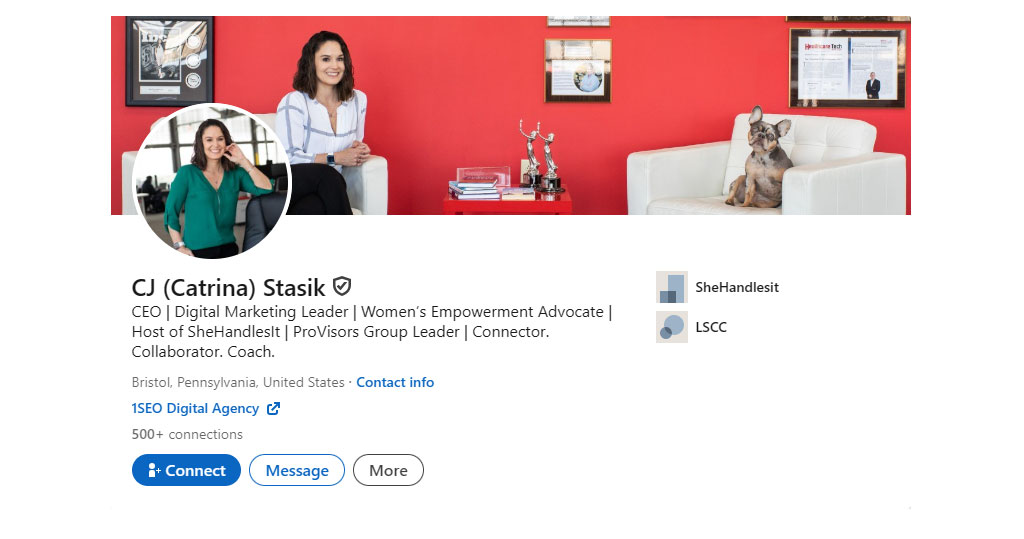Screen dimensions: 1024x539
Task: Click the external link icon after 1SEO Digital Agency
Action: click(274, 408)
